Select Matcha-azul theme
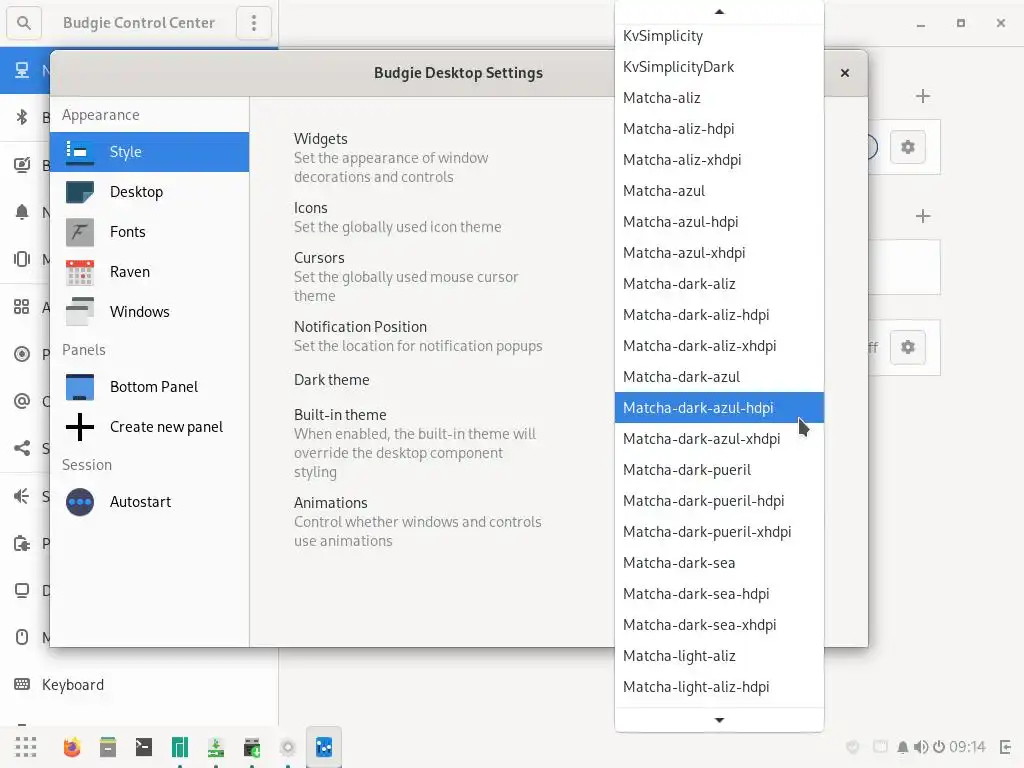The width and height of the screenshot is (1024, 768). (719, 191)
